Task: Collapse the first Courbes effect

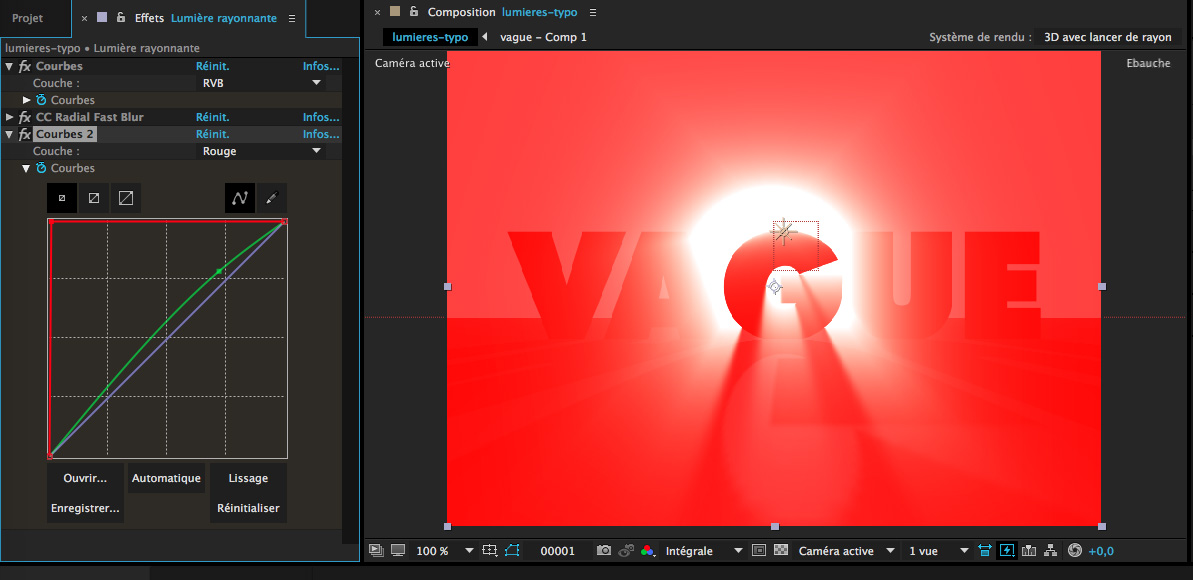Action: coord(9,66)
